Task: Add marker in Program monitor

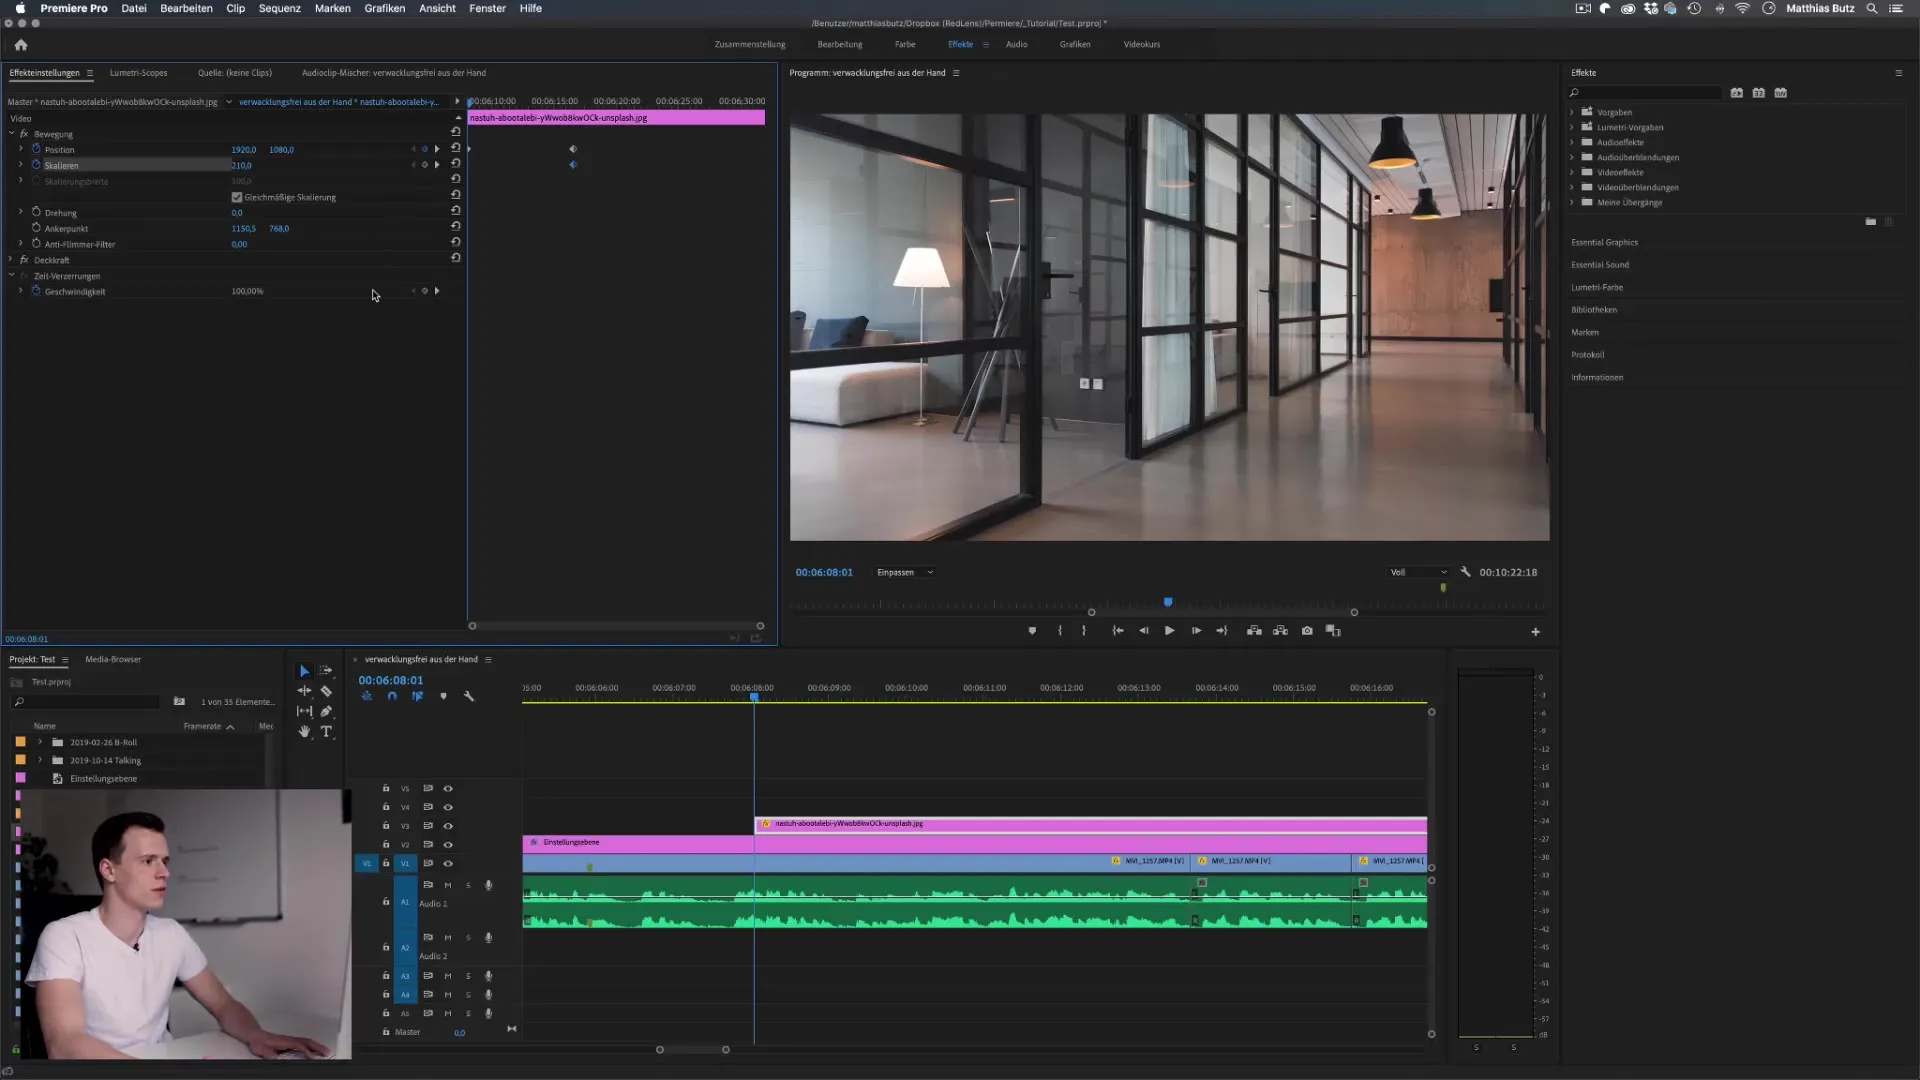Action: 1032,631
